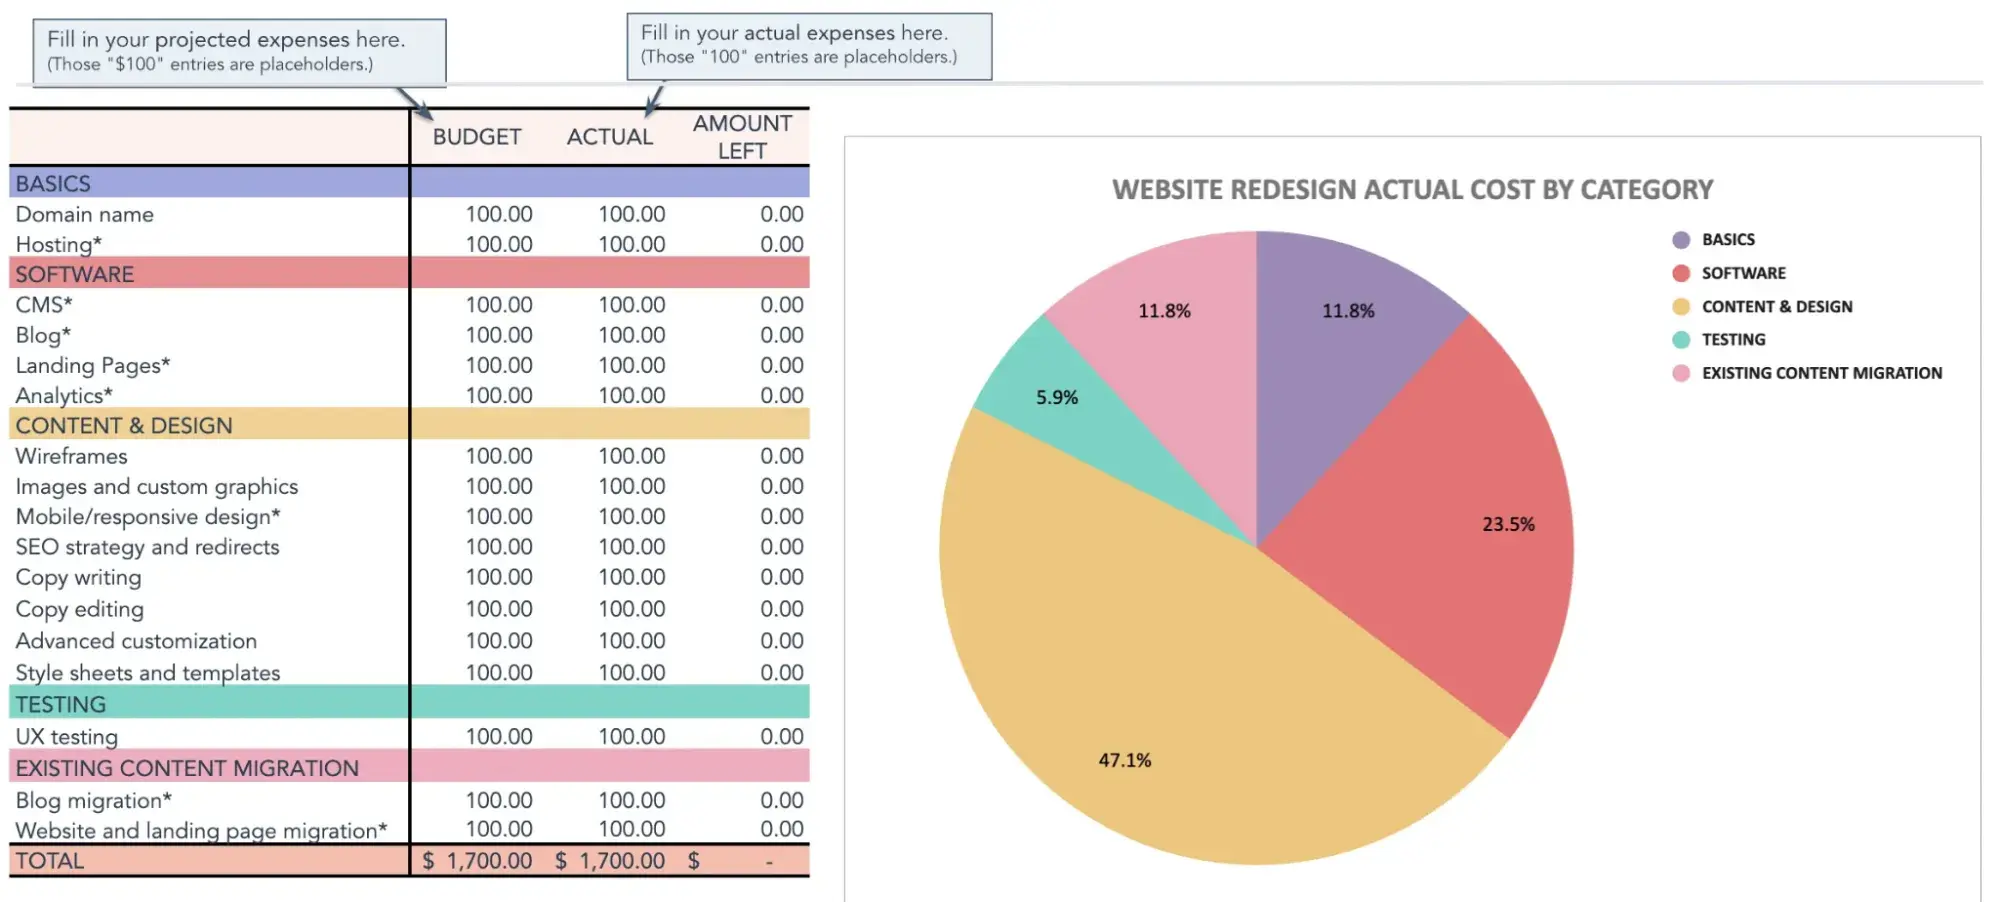Click the total budget $1,700.00 cell
1999x902 pixels.
(478, 861)
